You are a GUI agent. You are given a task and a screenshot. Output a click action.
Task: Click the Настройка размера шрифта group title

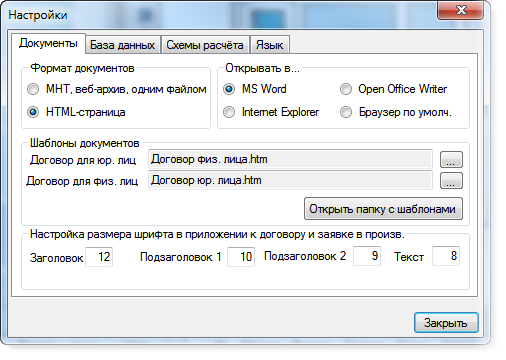pos(217,234)
